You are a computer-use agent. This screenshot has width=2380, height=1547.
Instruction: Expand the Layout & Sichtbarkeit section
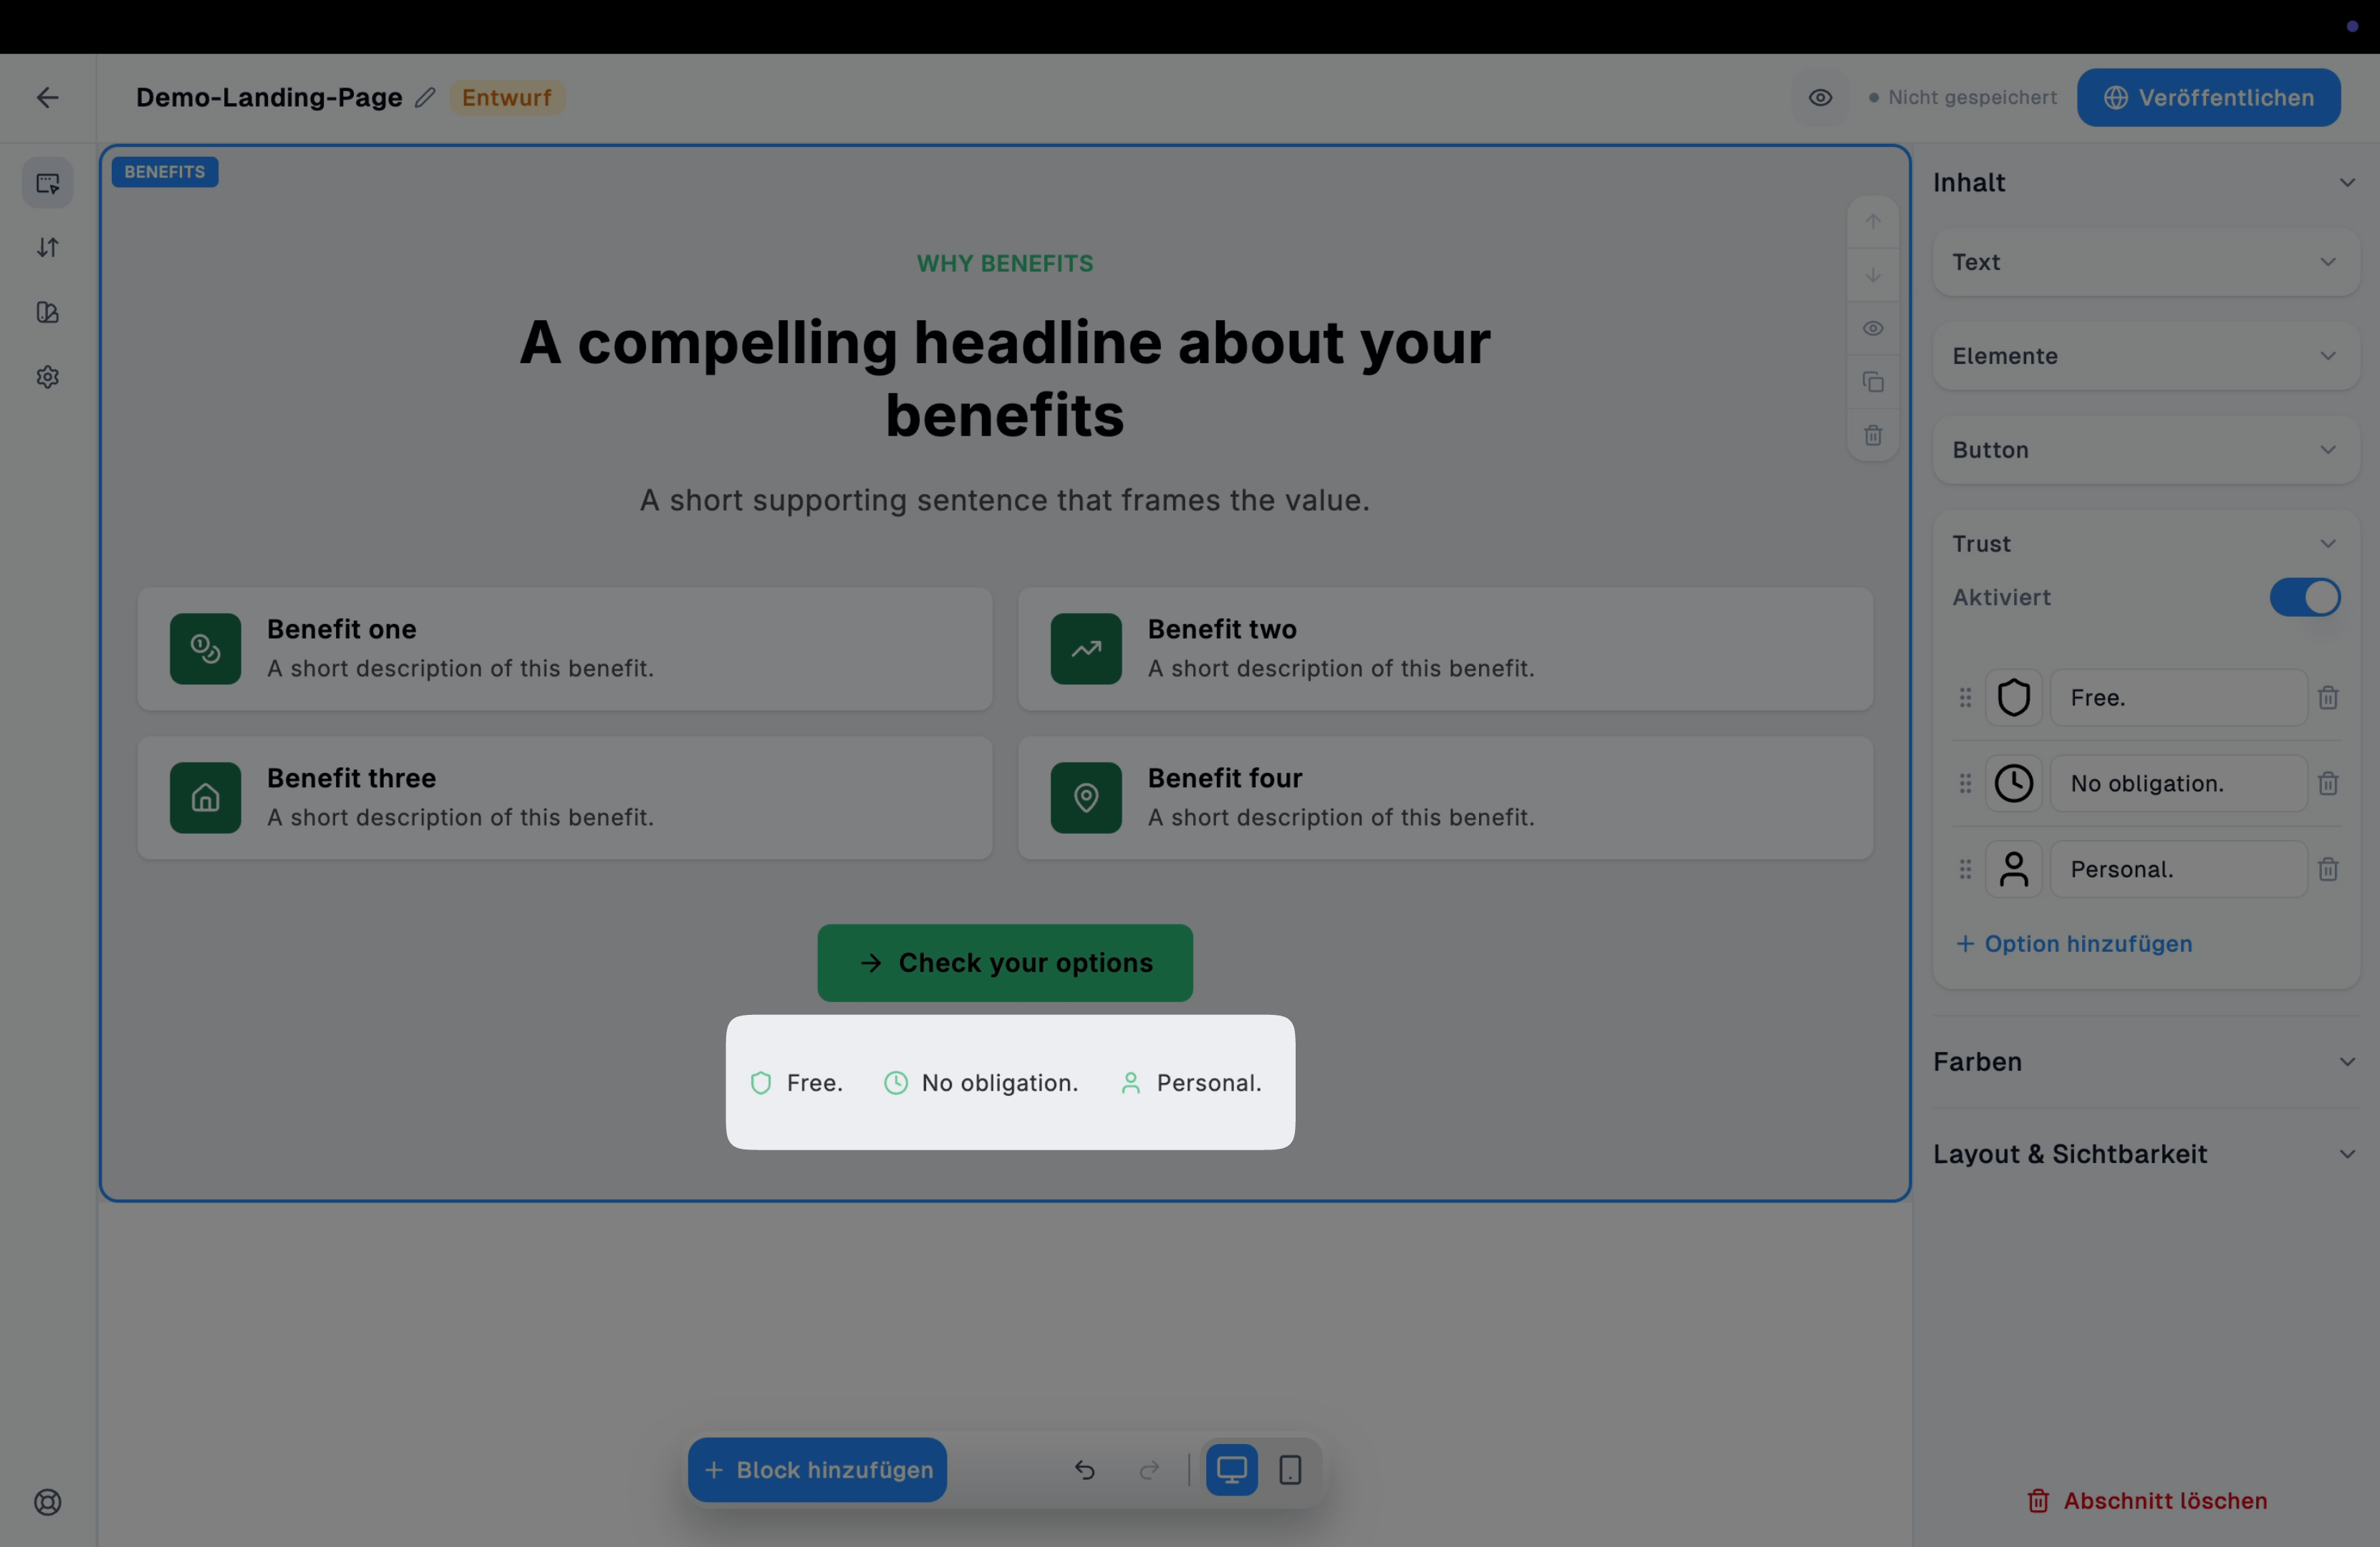pos(2146,1154)
